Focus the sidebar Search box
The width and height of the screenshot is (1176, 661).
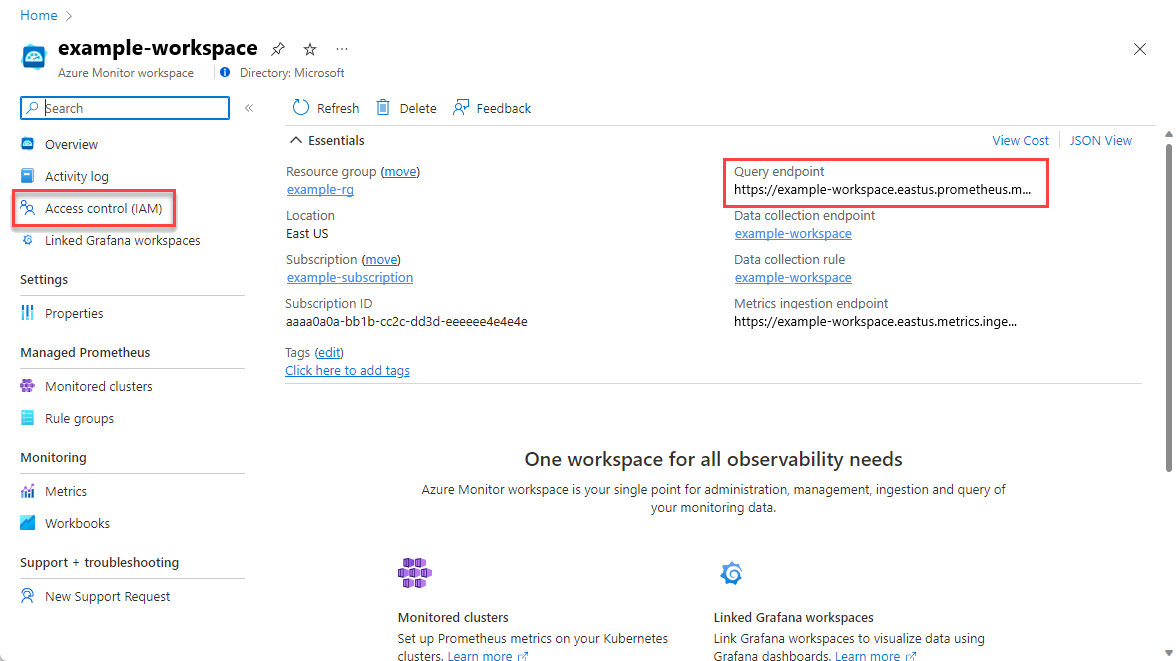pyautogui.click(x=124, y=108)
